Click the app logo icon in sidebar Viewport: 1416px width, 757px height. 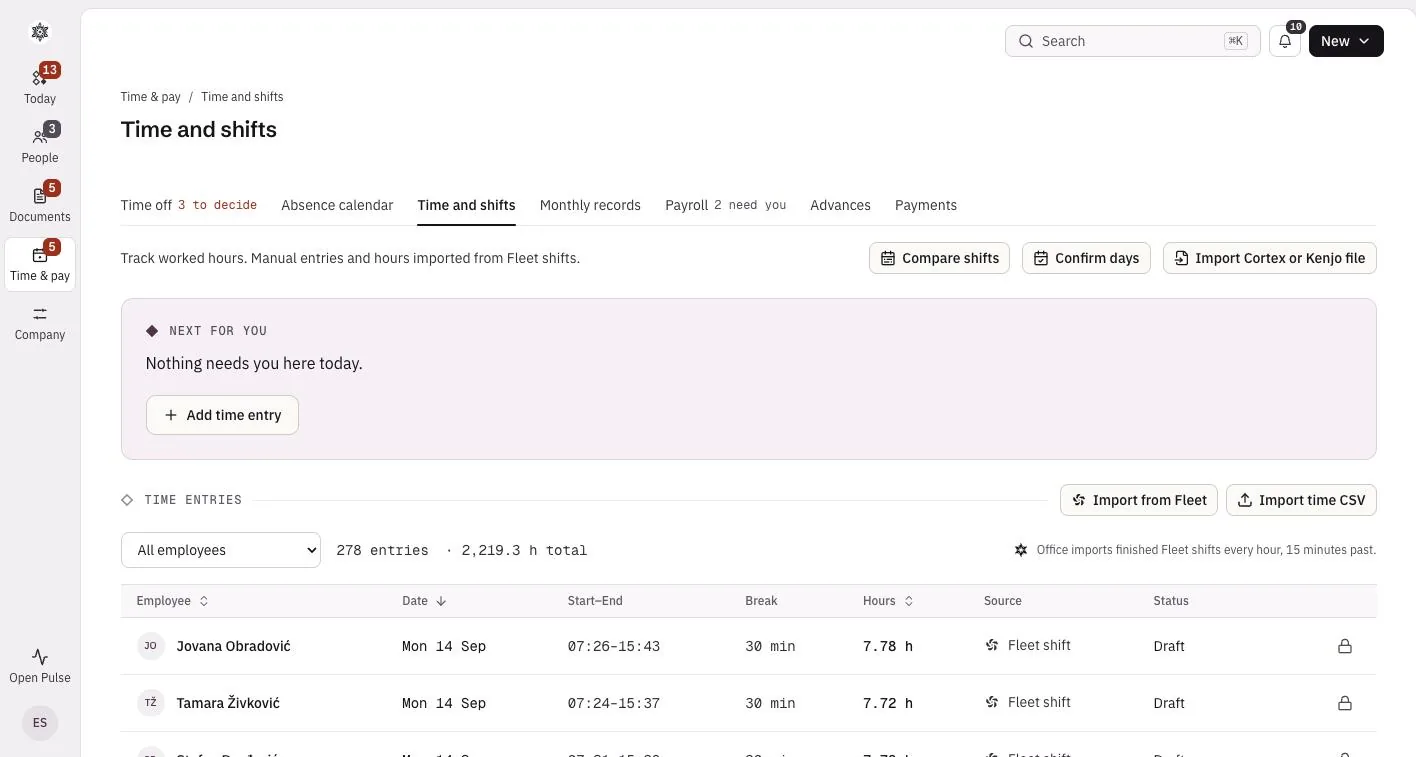pos(40,32)
